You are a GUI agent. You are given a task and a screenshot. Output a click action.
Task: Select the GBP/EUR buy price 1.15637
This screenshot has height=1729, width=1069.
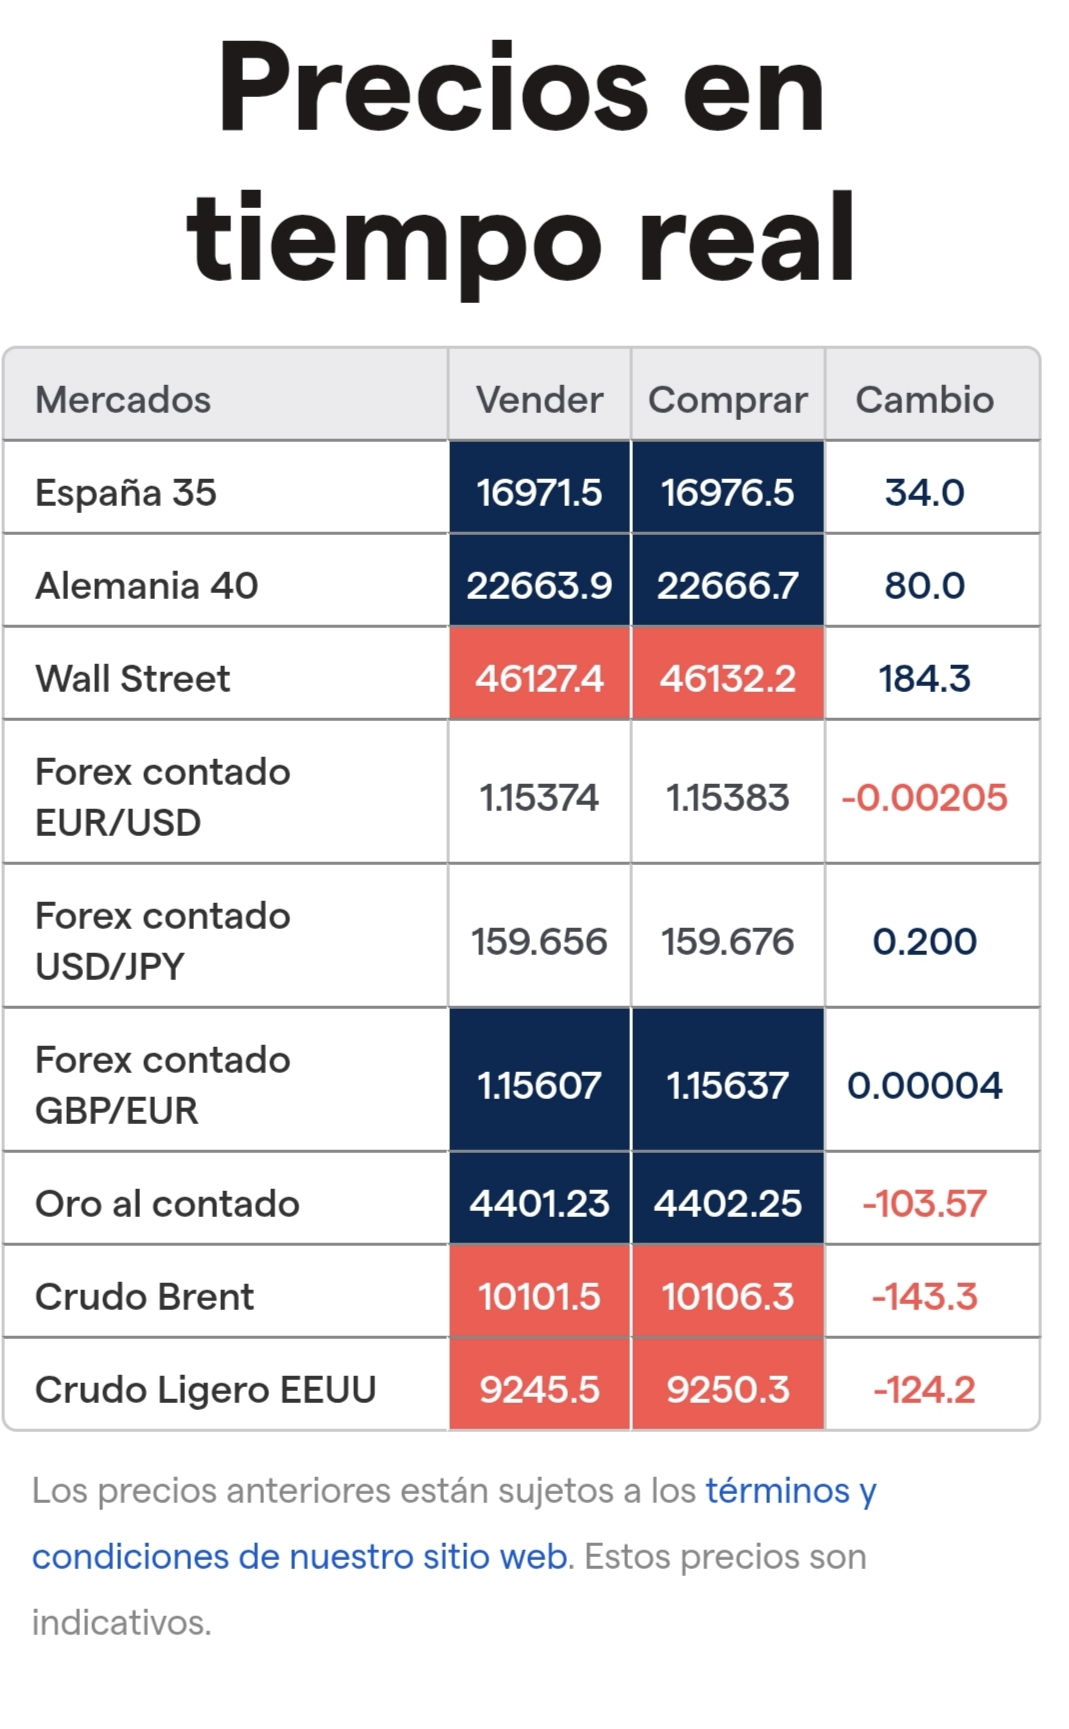click(727, 1085)
